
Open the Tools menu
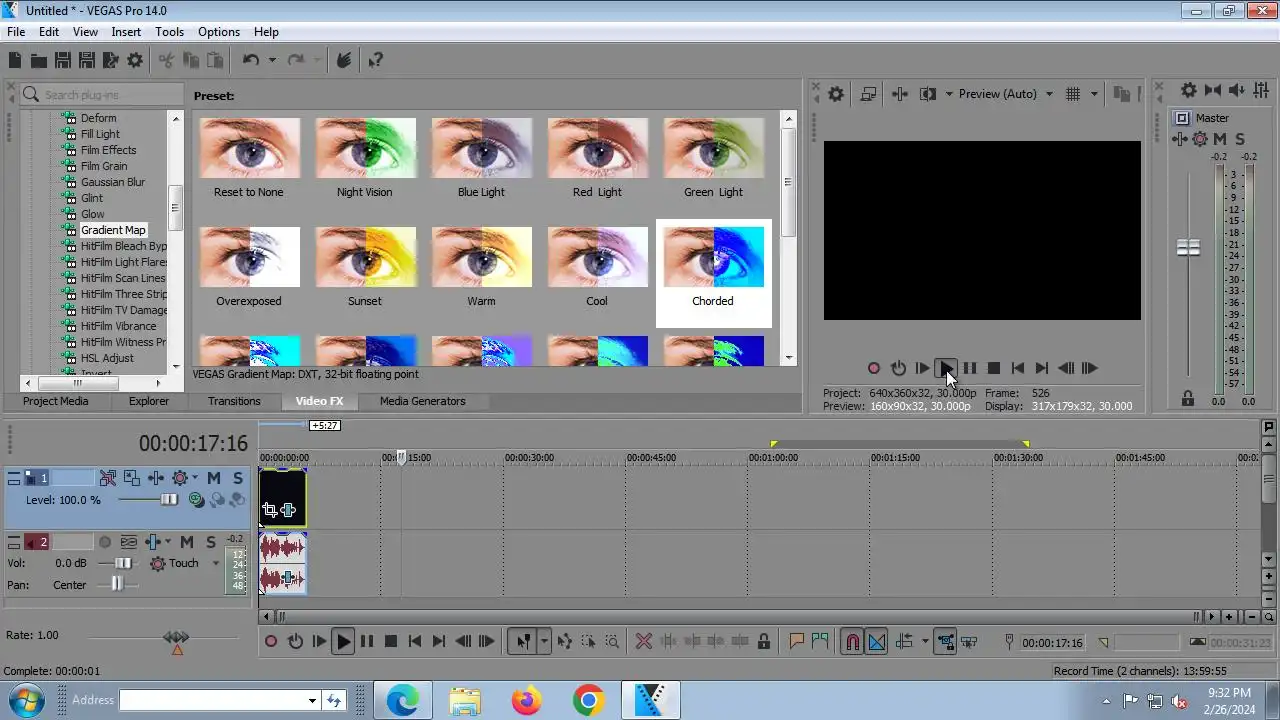tap(169, 32)
